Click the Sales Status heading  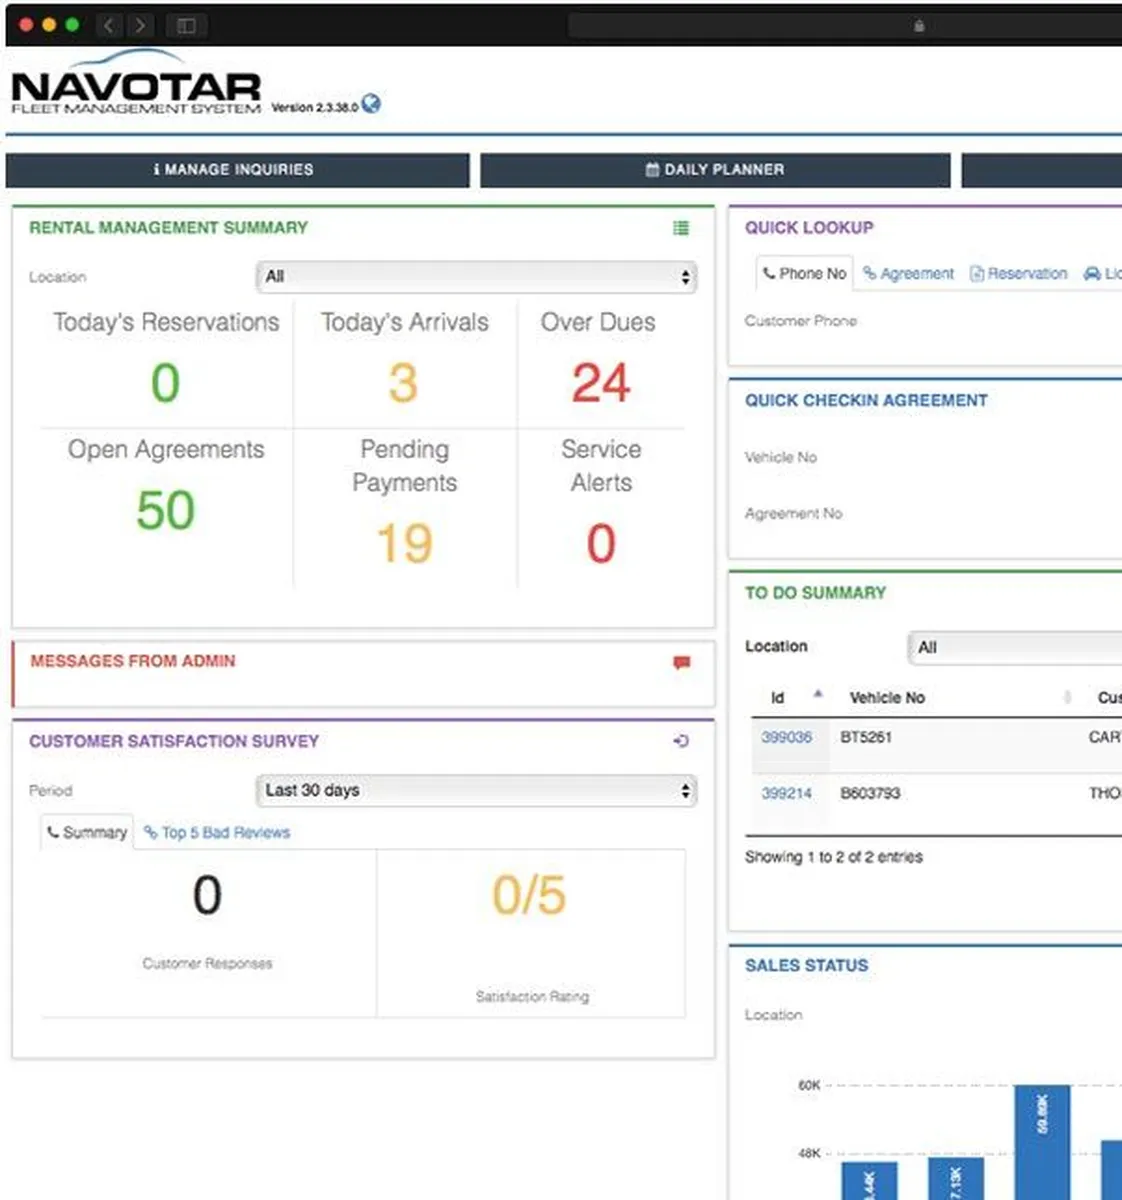click(806, 965)
